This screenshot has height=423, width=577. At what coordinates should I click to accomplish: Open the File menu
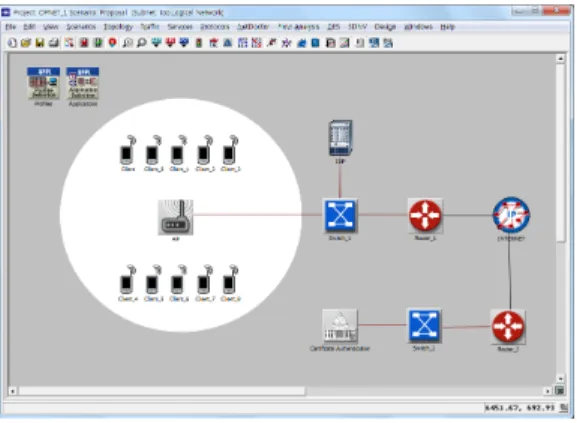click(x=11, y=27)
